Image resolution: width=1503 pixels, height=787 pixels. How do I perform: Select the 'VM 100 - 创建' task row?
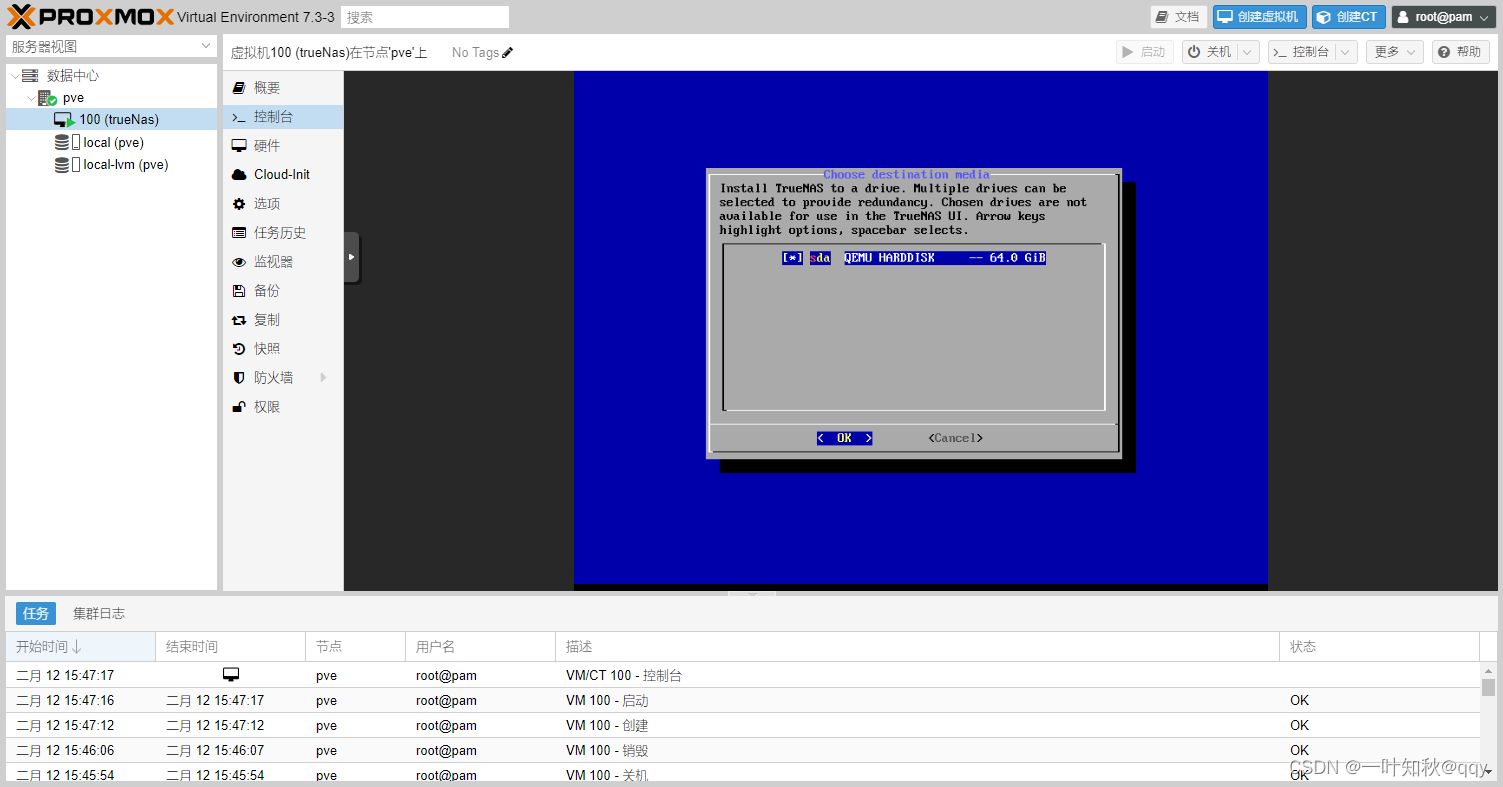(743, 725)
